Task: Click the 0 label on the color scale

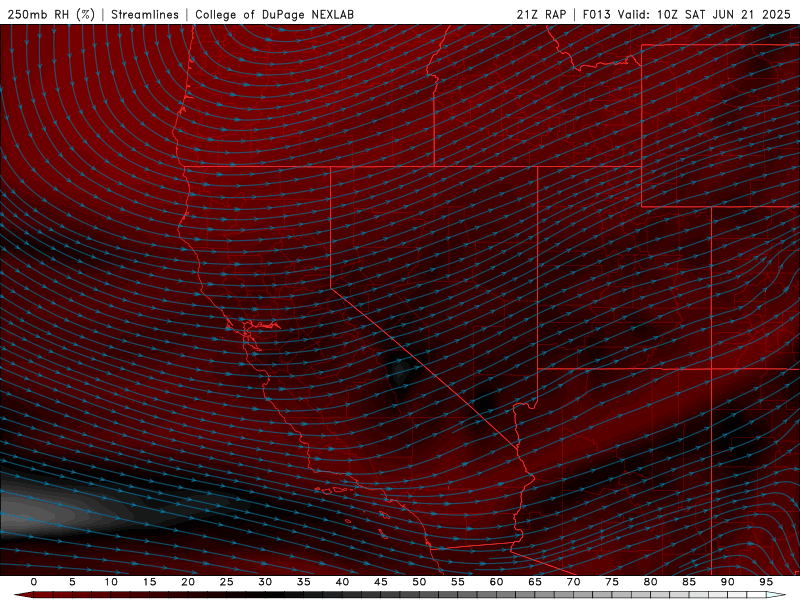Action: tap(34, 582)
